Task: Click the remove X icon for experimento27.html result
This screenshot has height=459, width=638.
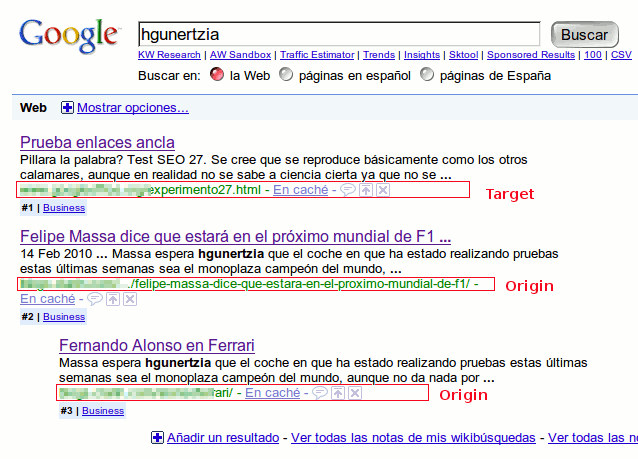Action: pos(383,190)
